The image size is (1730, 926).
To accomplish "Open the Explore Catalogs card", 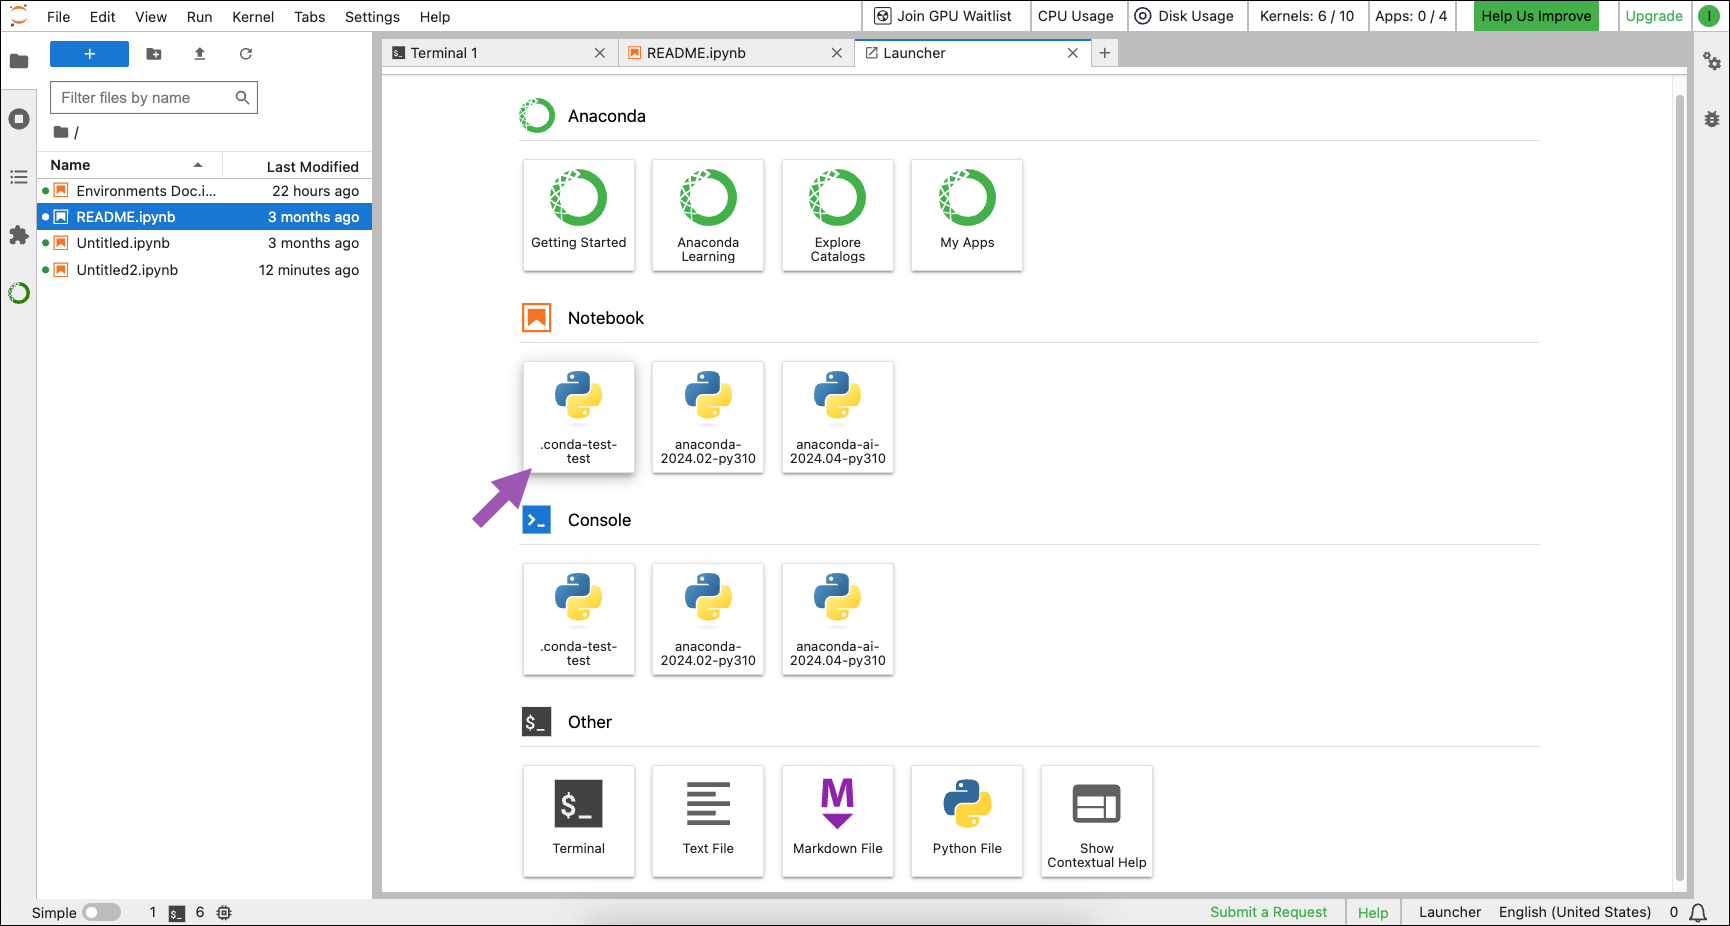I will click(838, 215).
